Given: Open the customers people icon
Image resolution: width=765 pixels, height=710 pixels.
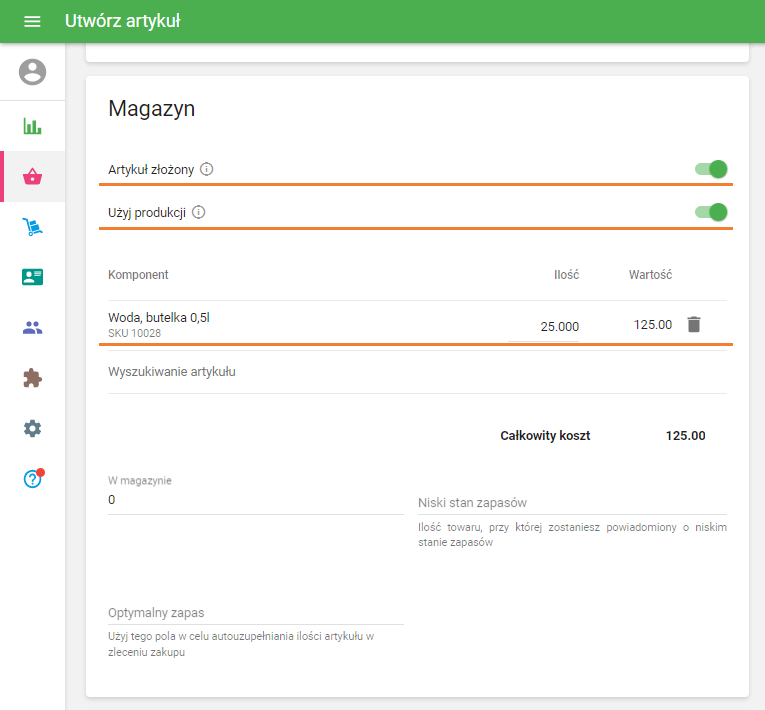Looking at the screenshot, I should (33, 327).
